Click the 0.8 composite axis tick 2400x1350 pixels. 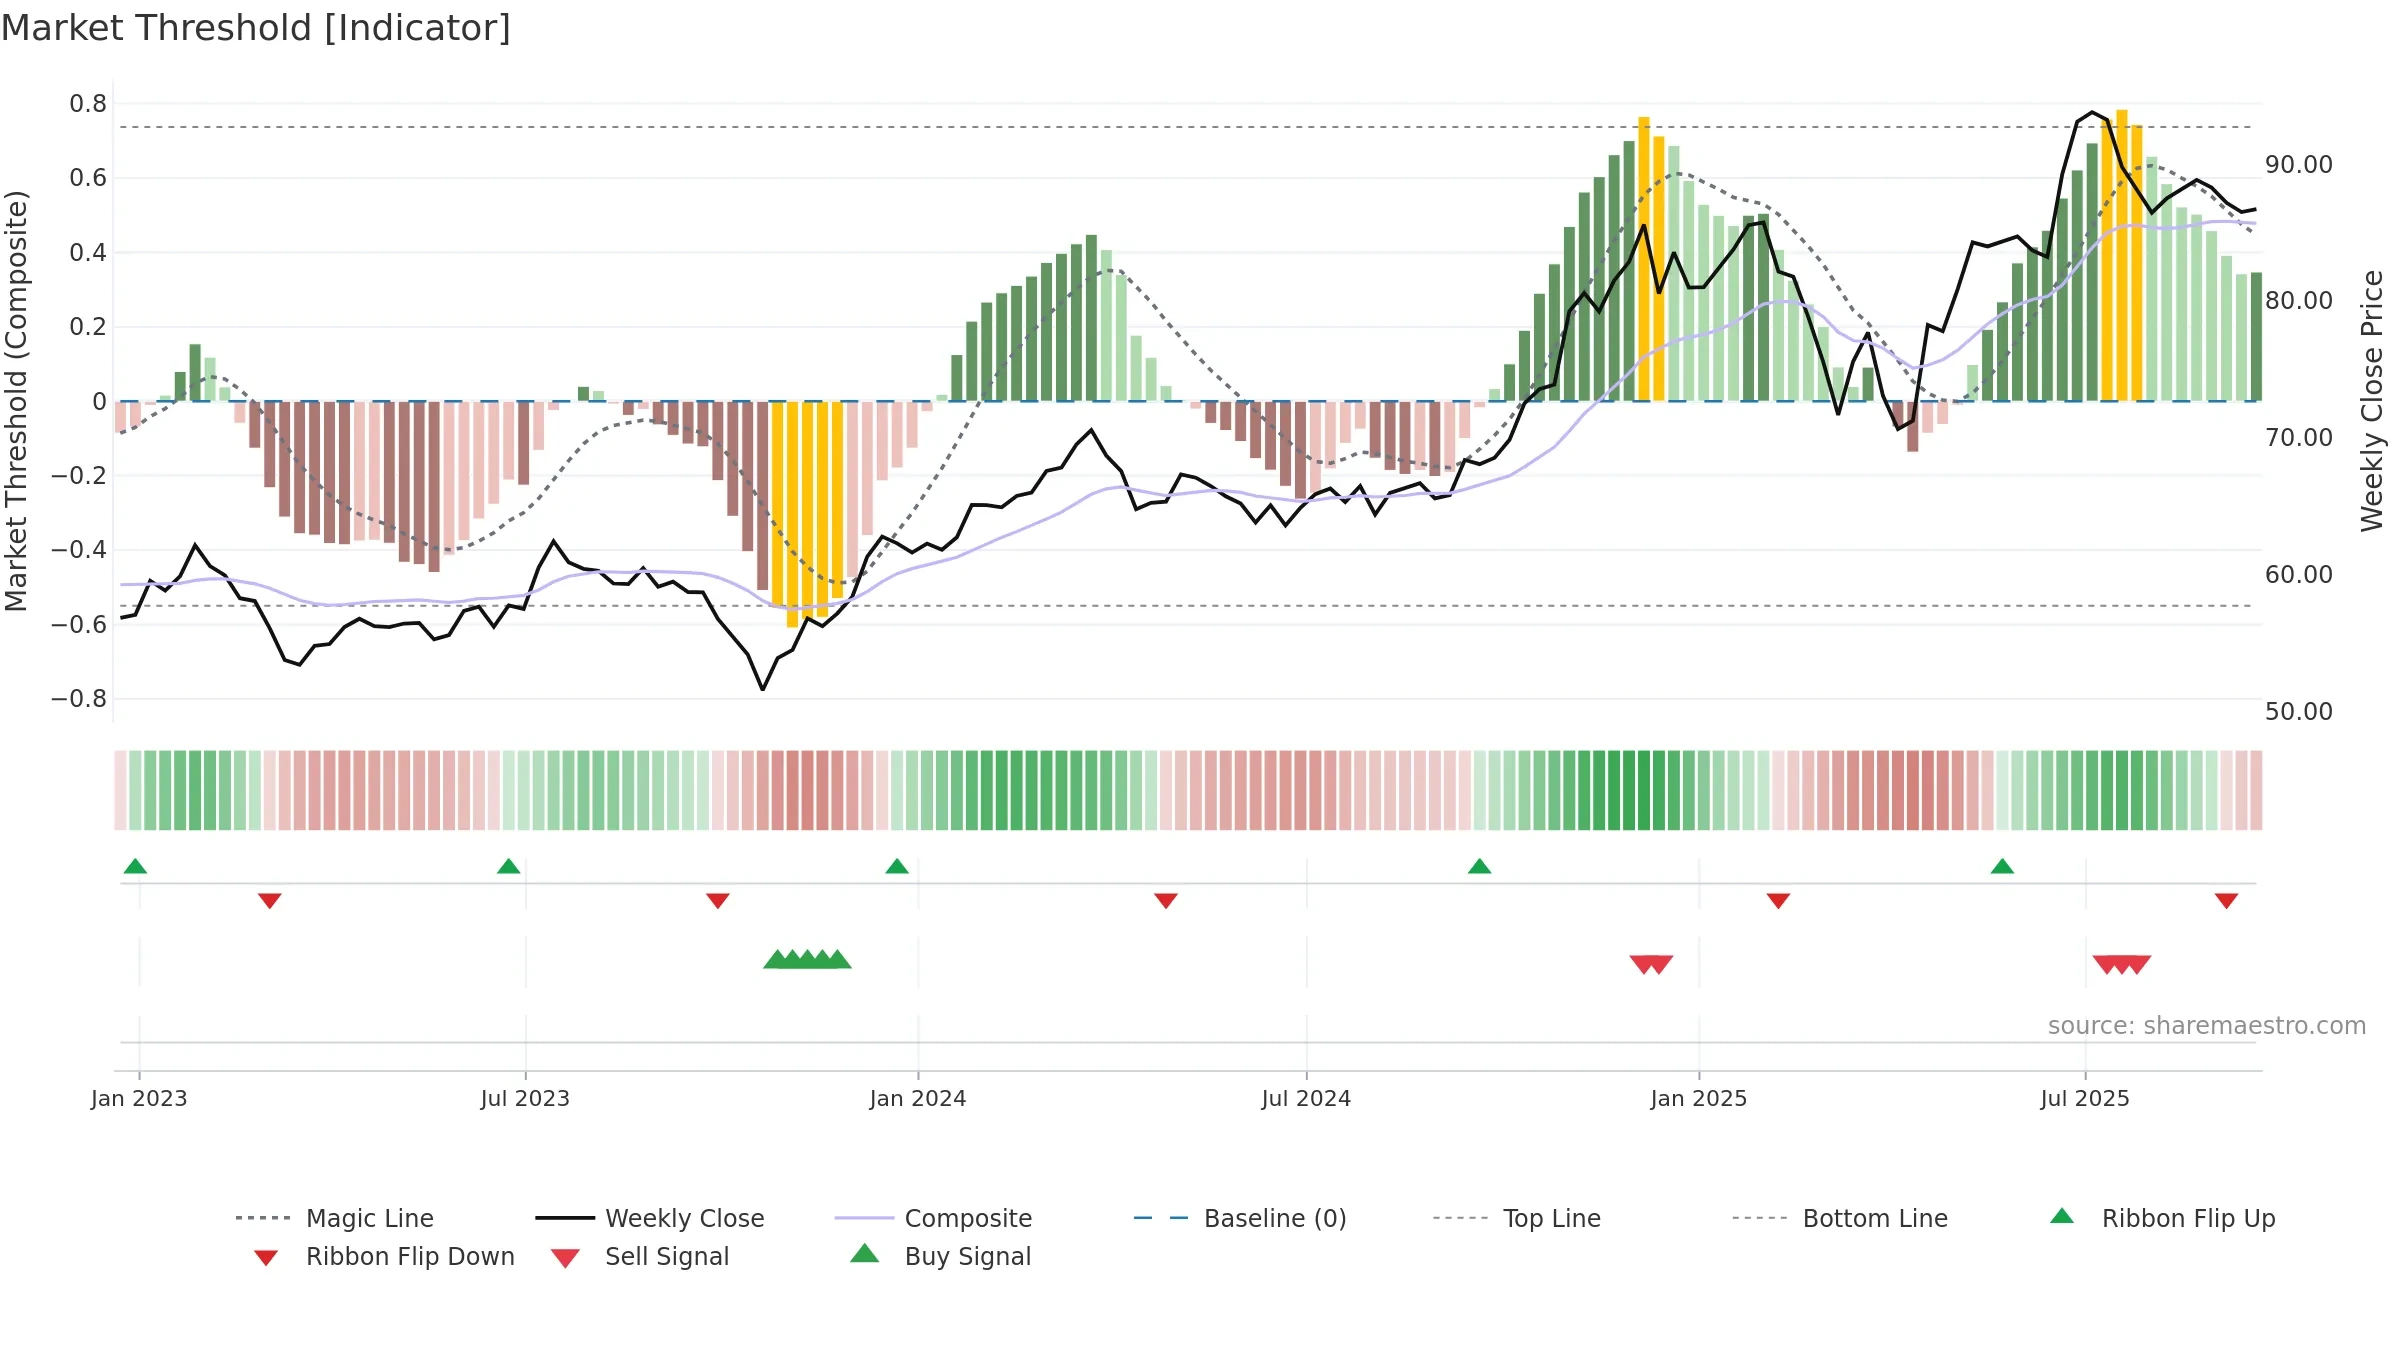[88, 104]
